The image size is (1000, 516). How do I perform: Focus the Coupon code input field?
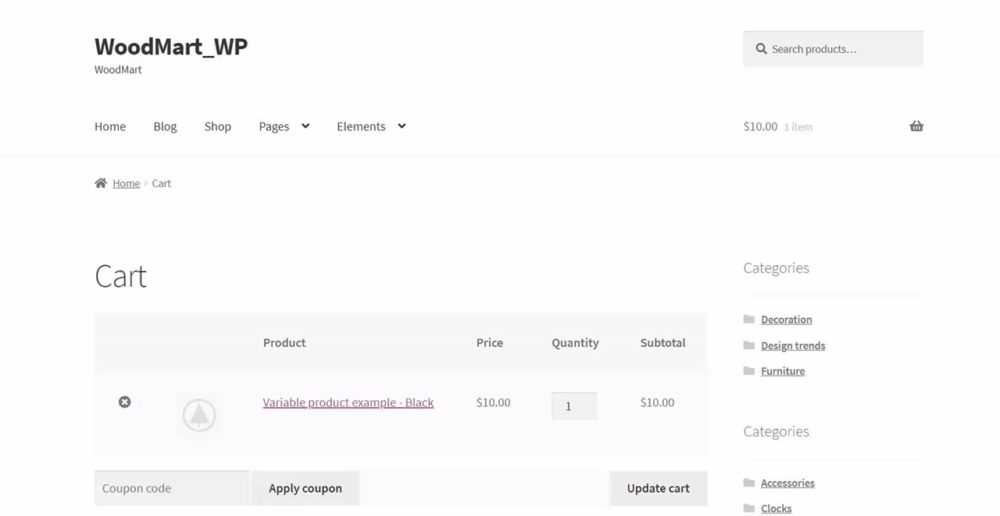171,489
